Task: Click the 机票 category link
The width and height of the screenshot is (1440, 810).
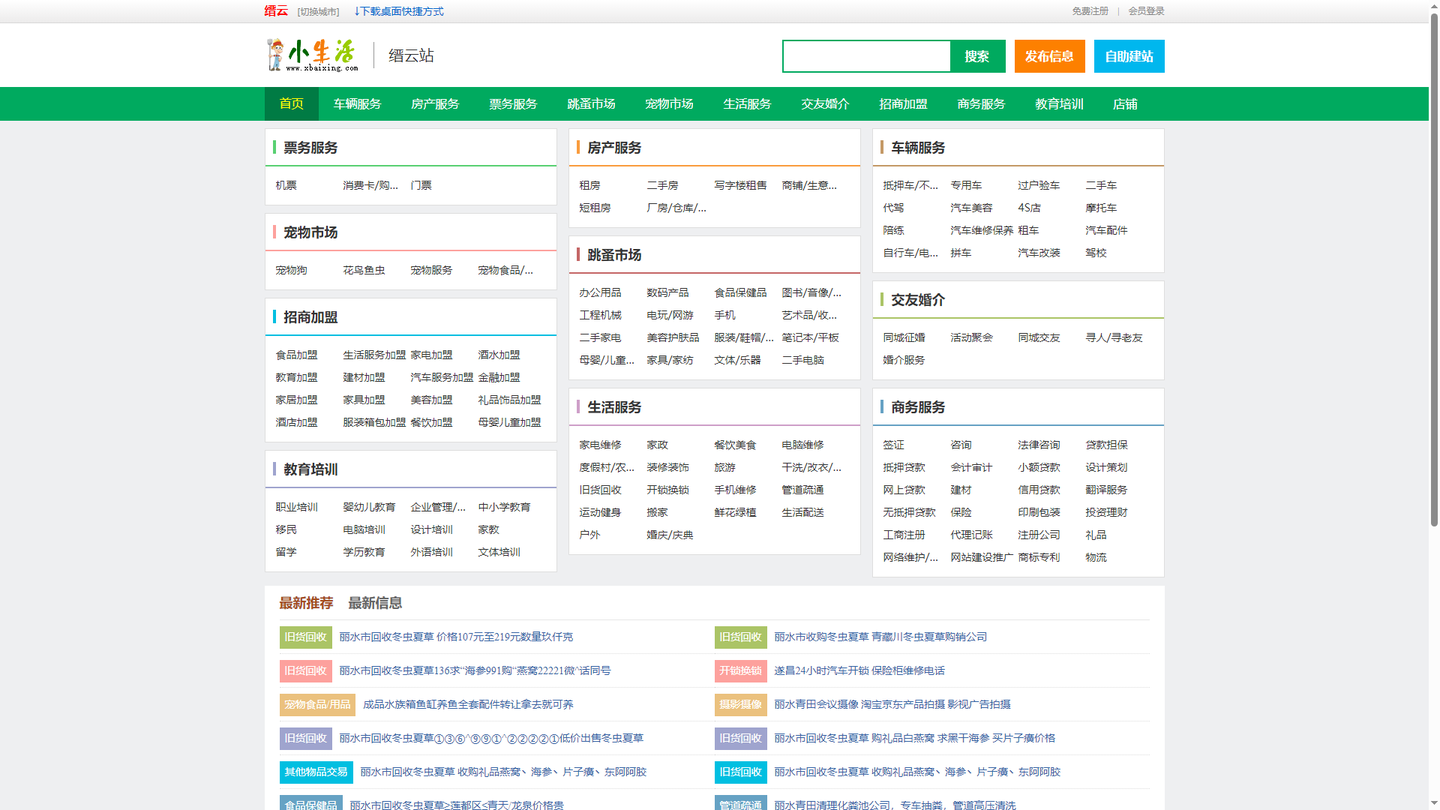Action: tap(286, 185)
